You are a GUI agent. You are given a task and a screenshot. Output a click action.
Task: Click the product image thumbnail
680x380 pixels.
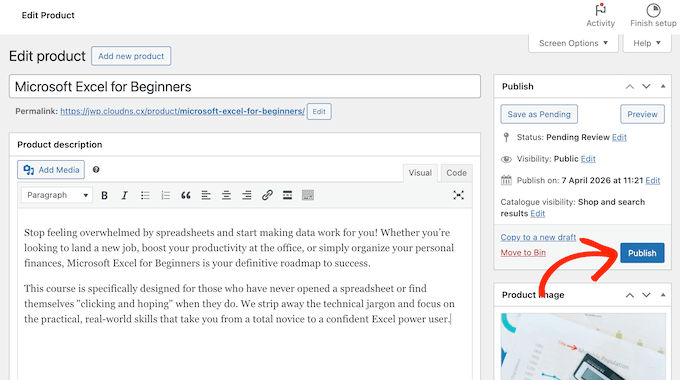[x=583, y=347]
